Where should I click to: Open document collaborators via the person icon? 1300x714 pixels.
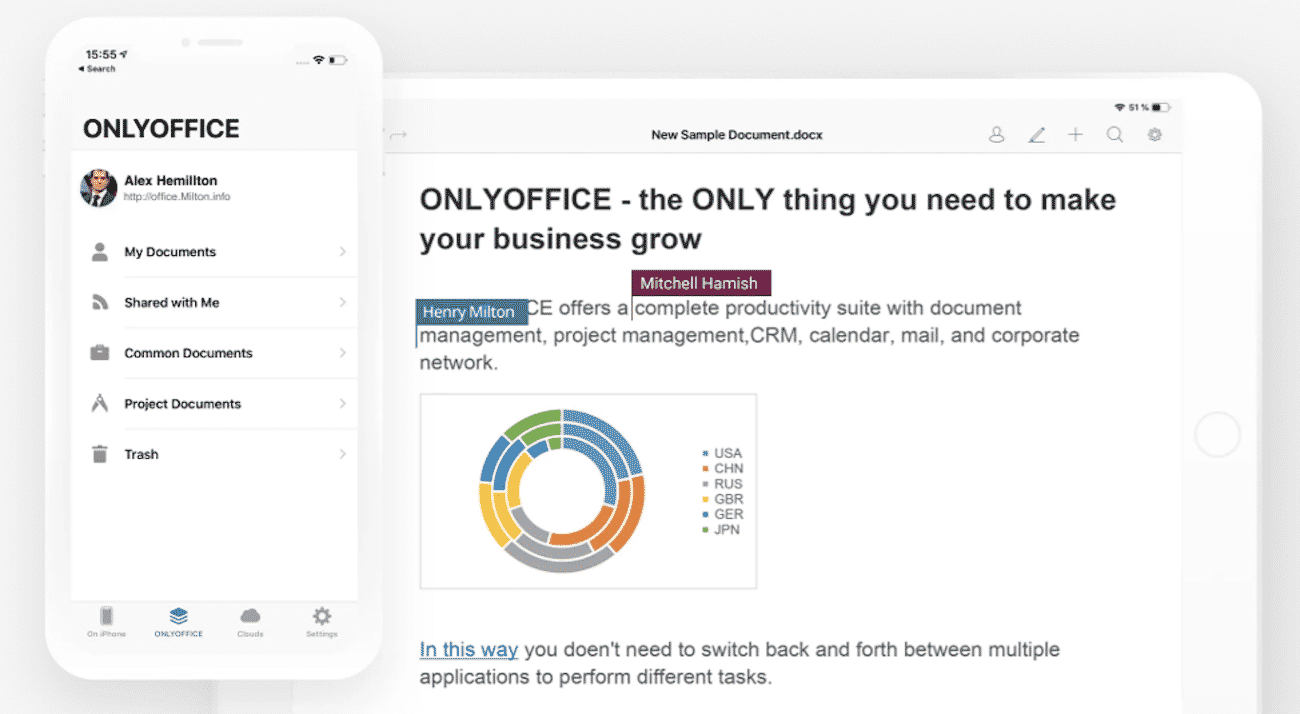996,134
